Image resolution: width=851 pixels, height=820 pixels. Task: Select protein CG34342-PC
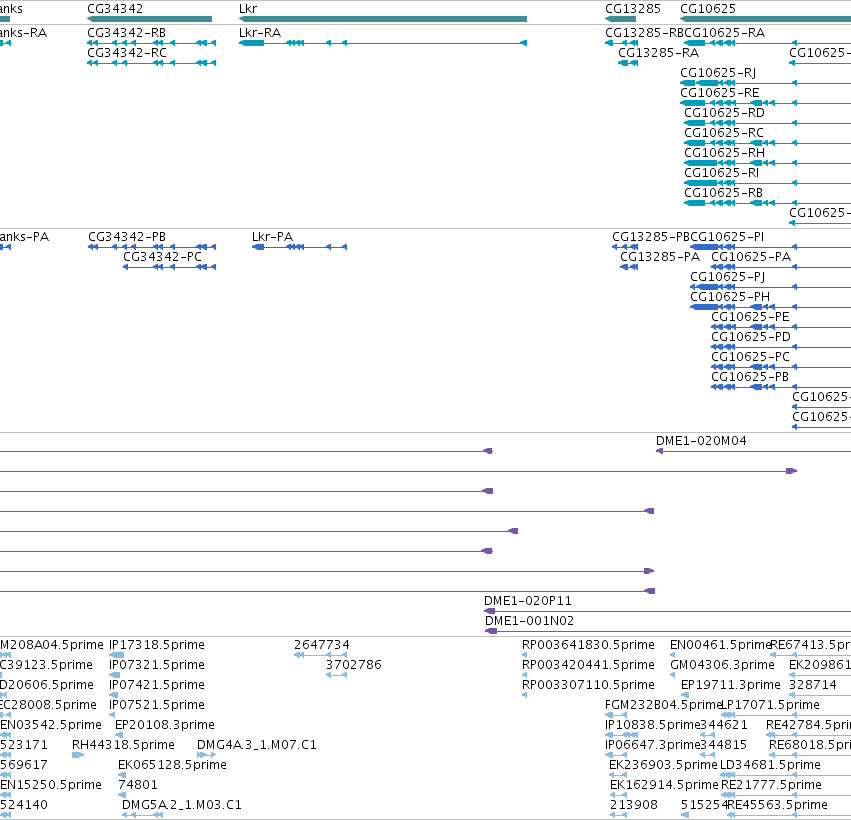pyautogui.click(x=162, y=257)
